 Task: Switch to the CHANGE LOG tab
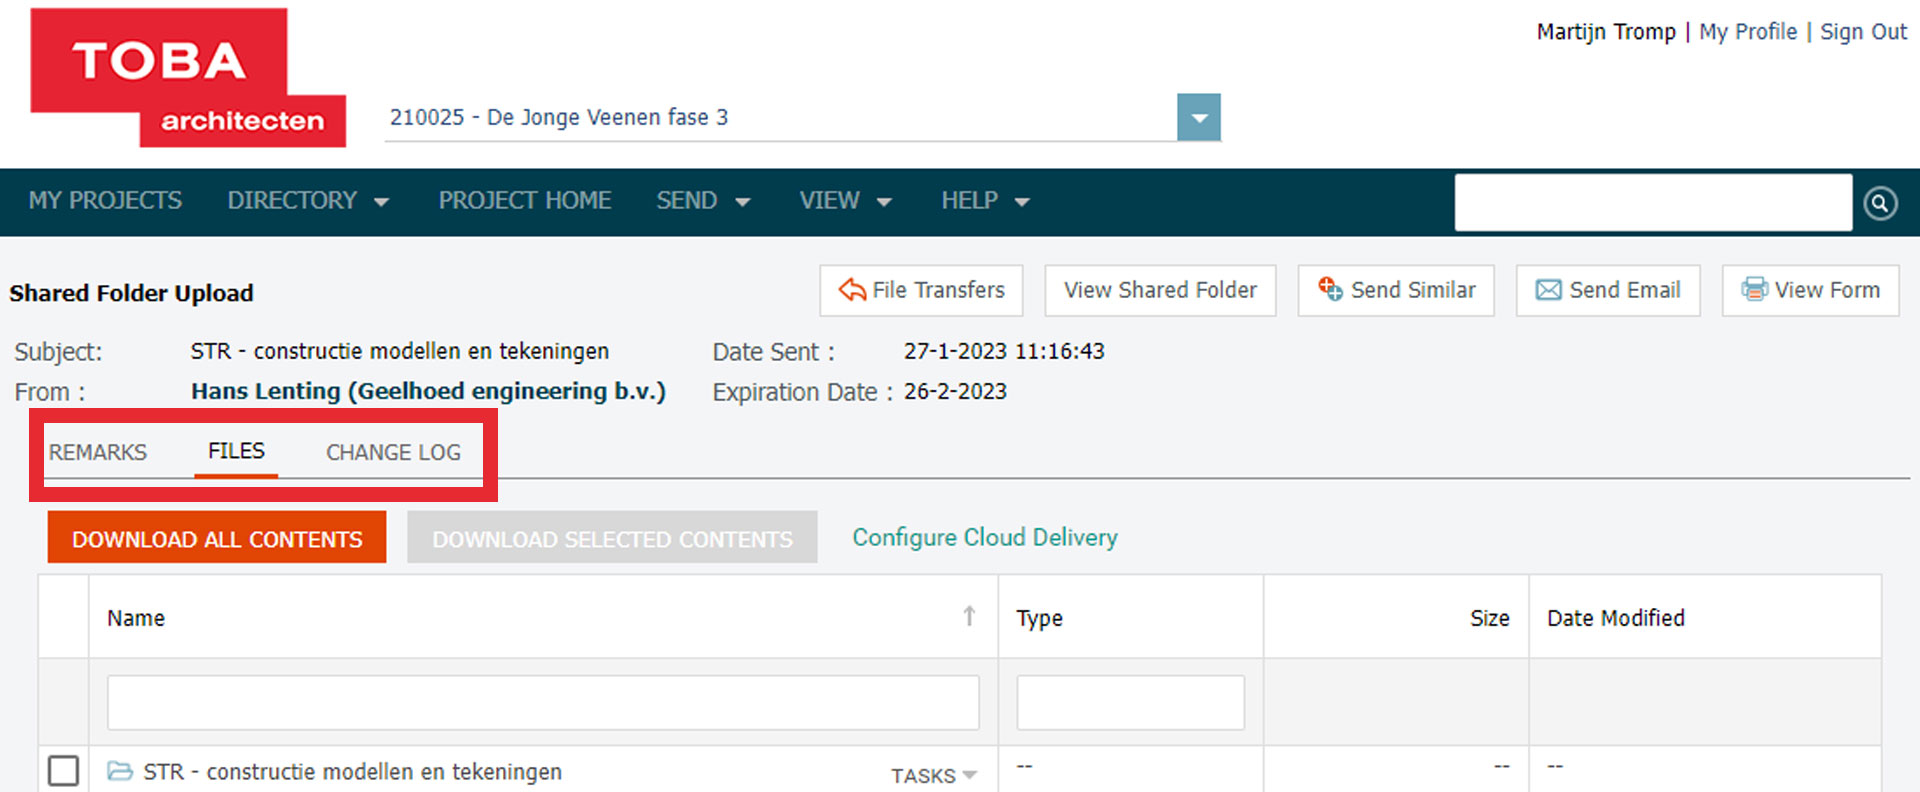click(x=393, y=453)
